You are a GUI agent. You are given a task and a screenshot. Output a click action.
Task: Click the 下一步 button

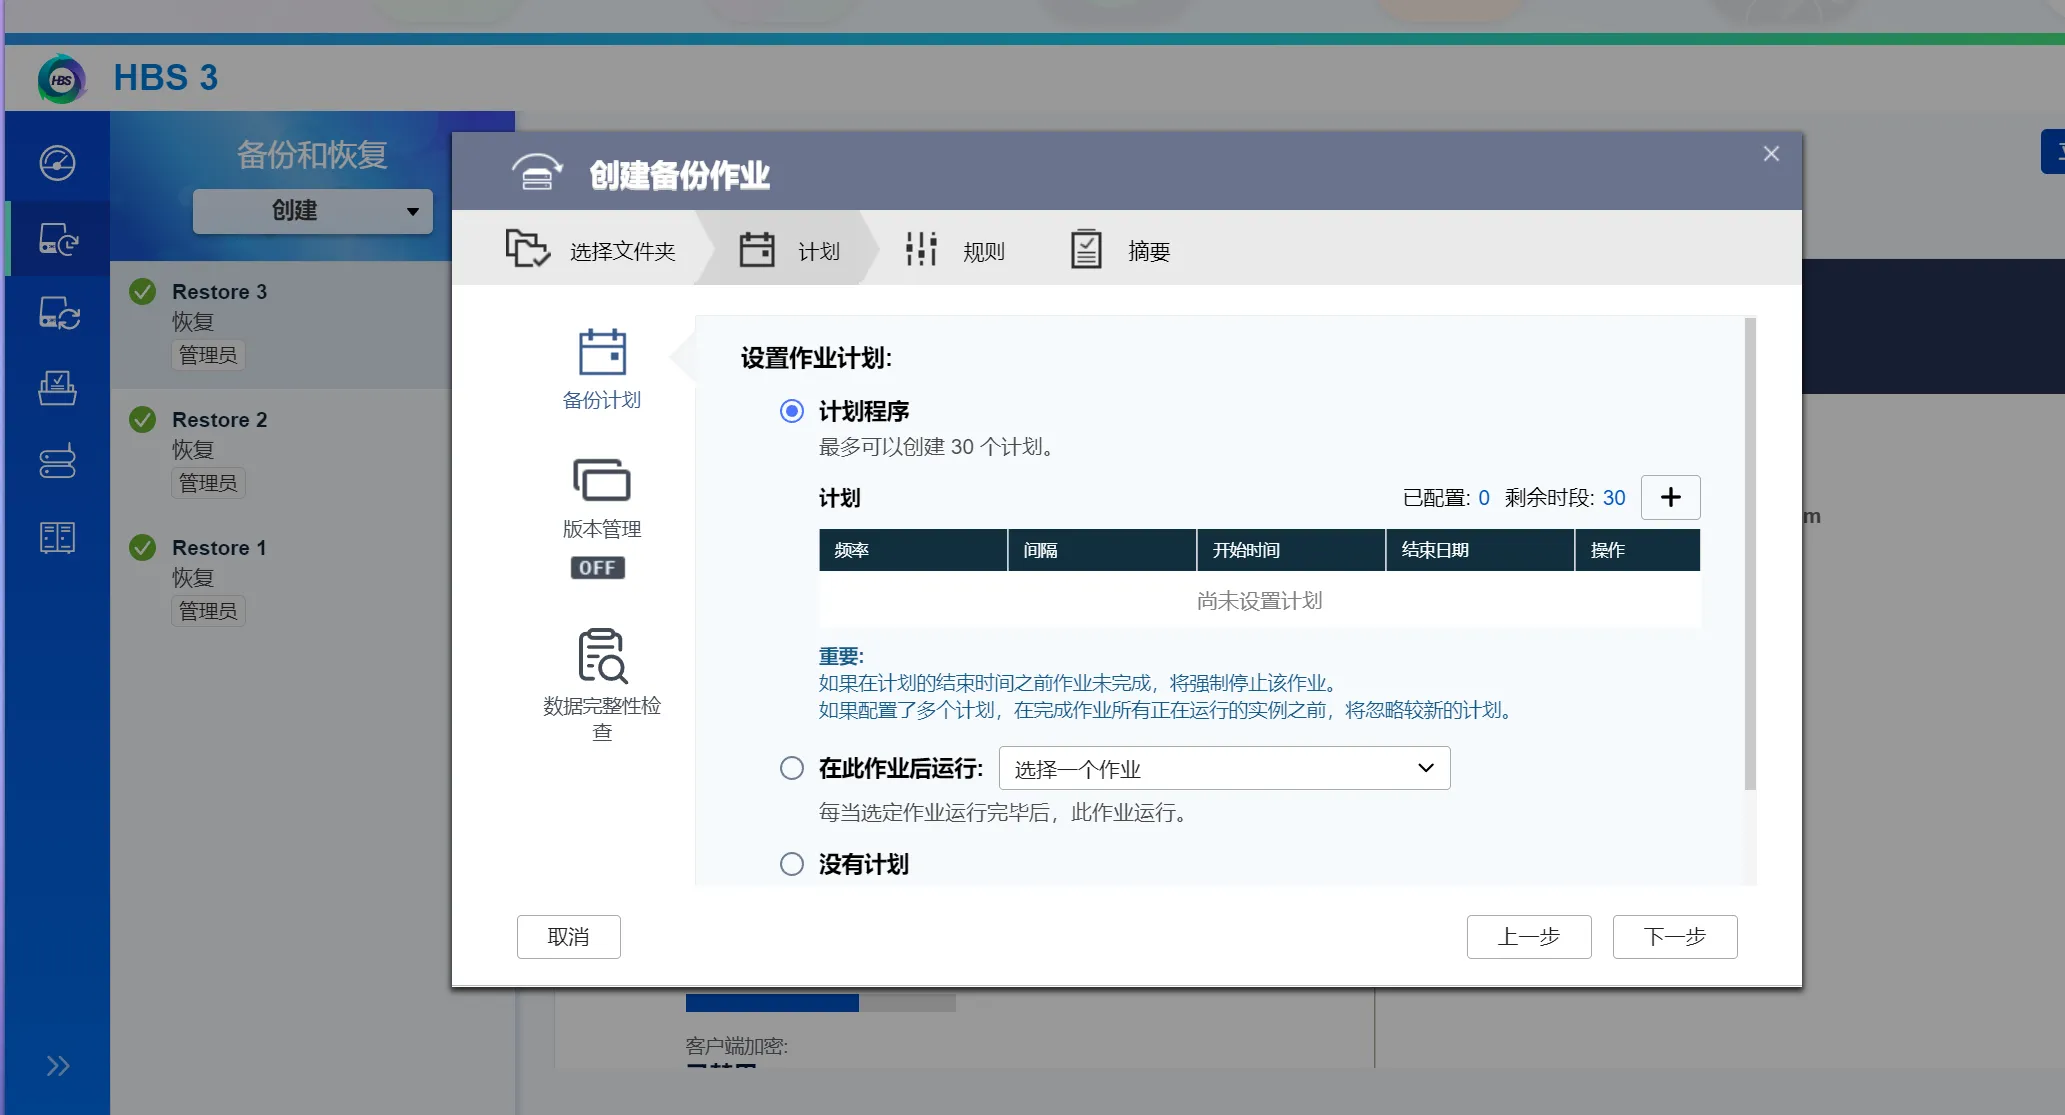point(1674,937)
